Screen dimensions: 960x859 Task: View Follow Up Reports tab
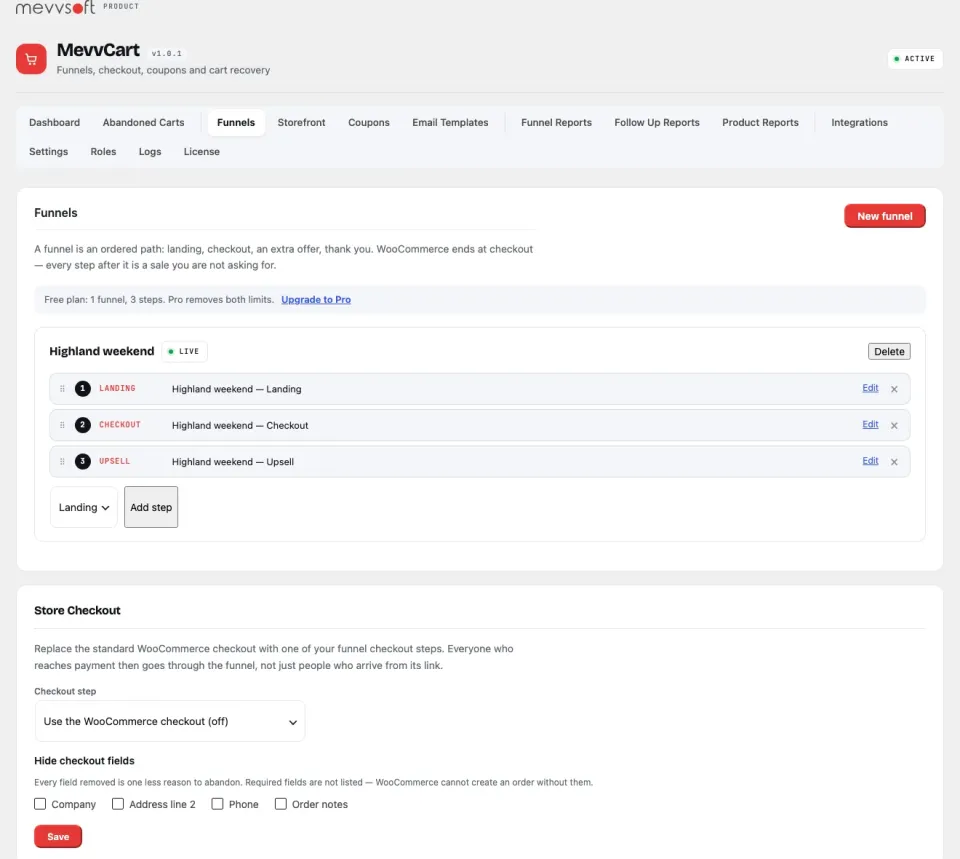(656, 122)
